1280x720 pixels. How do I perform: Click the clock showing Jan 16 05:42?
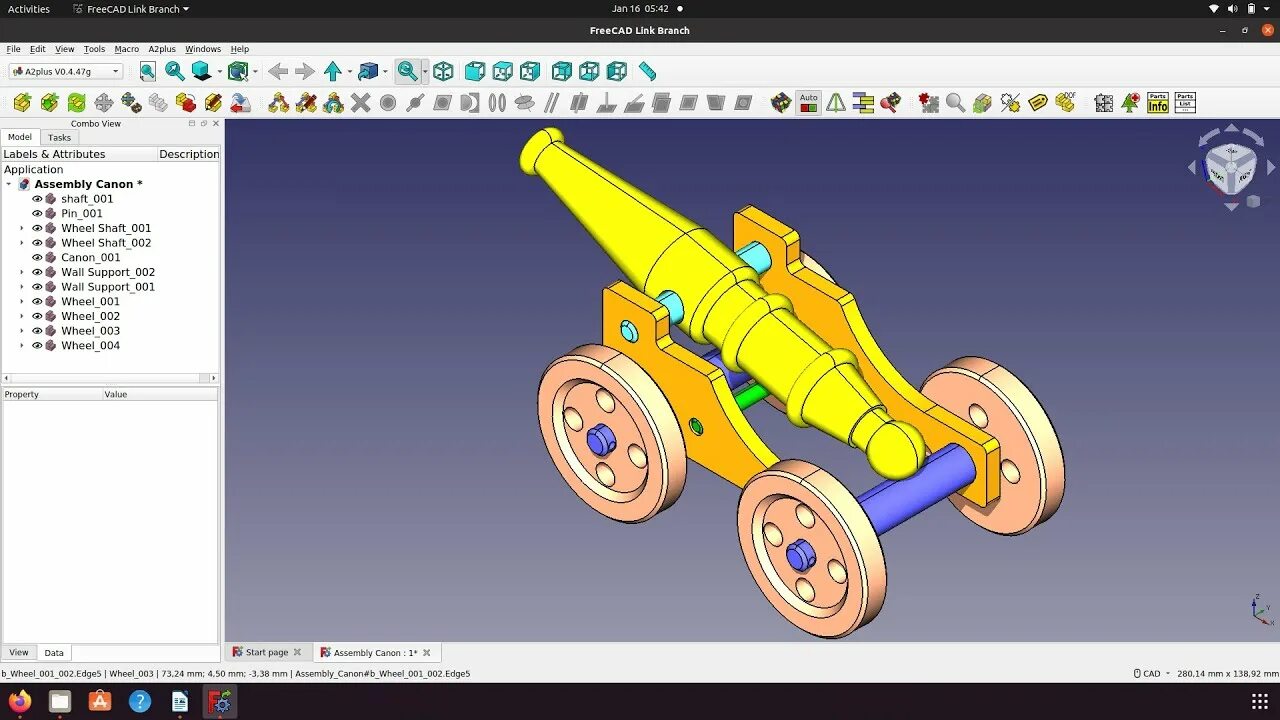(640, 9)
